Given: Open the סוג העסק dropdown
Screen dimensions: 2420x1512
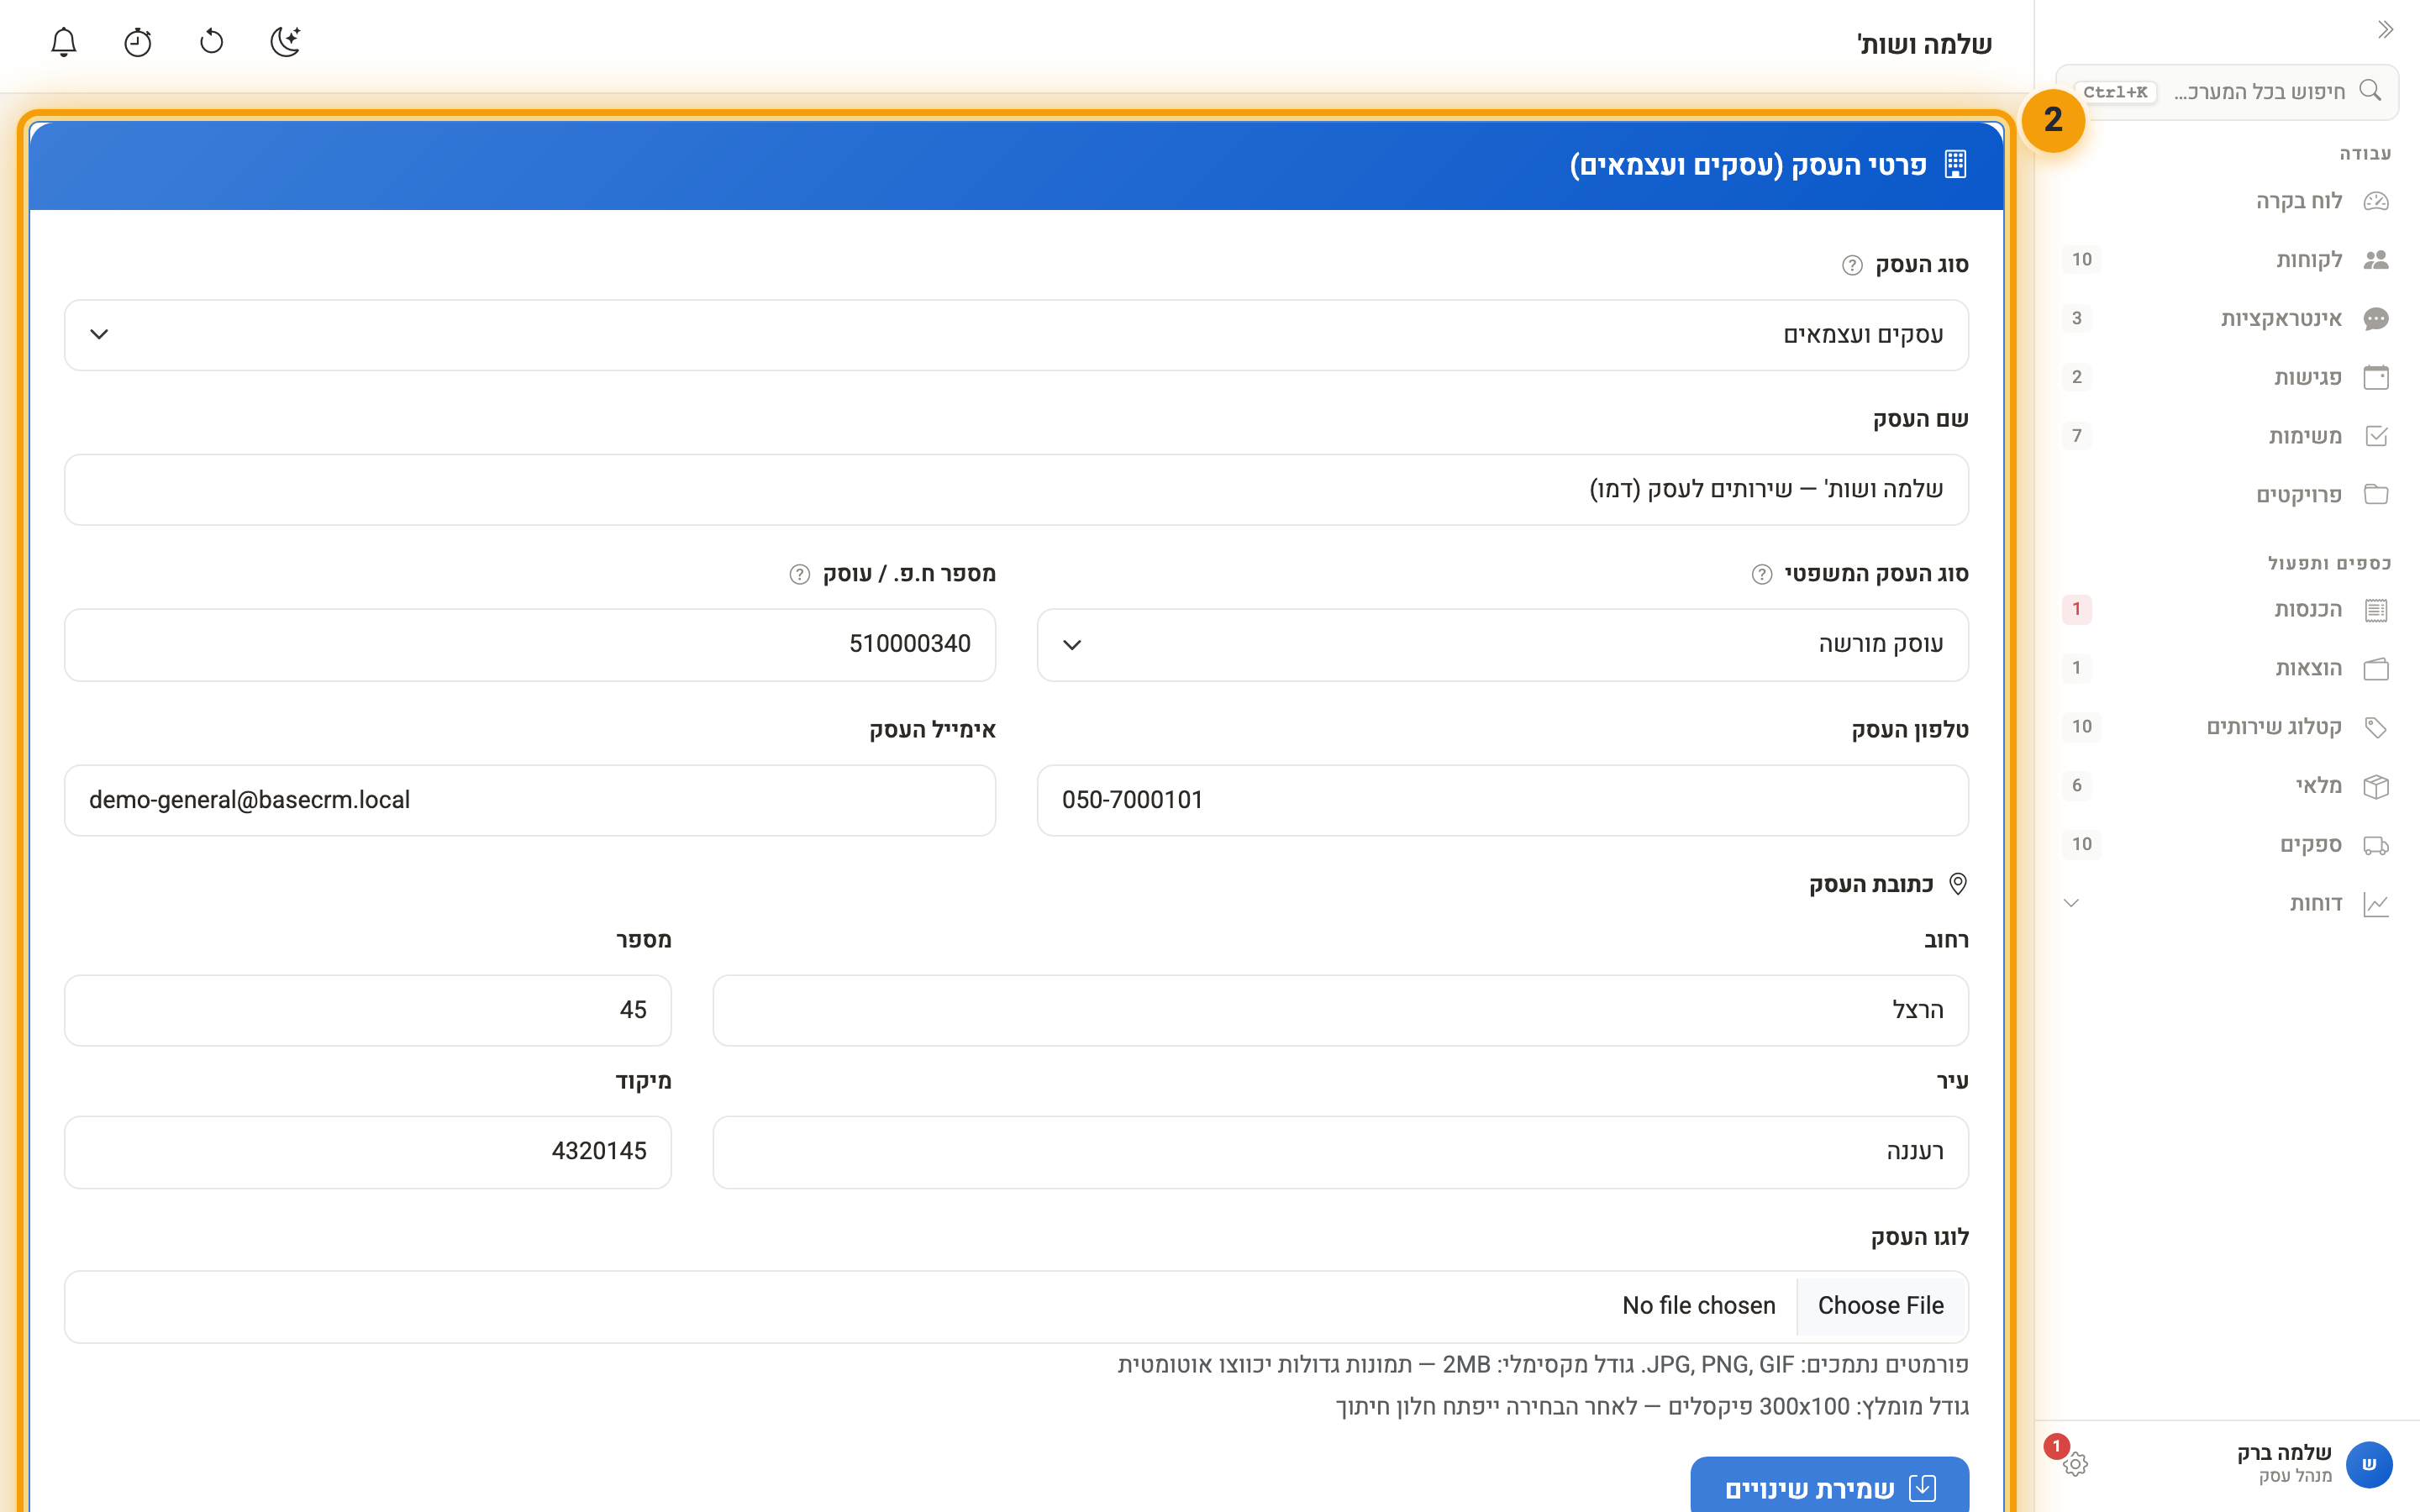Looking at the screenshot, I should point(1016,335).
